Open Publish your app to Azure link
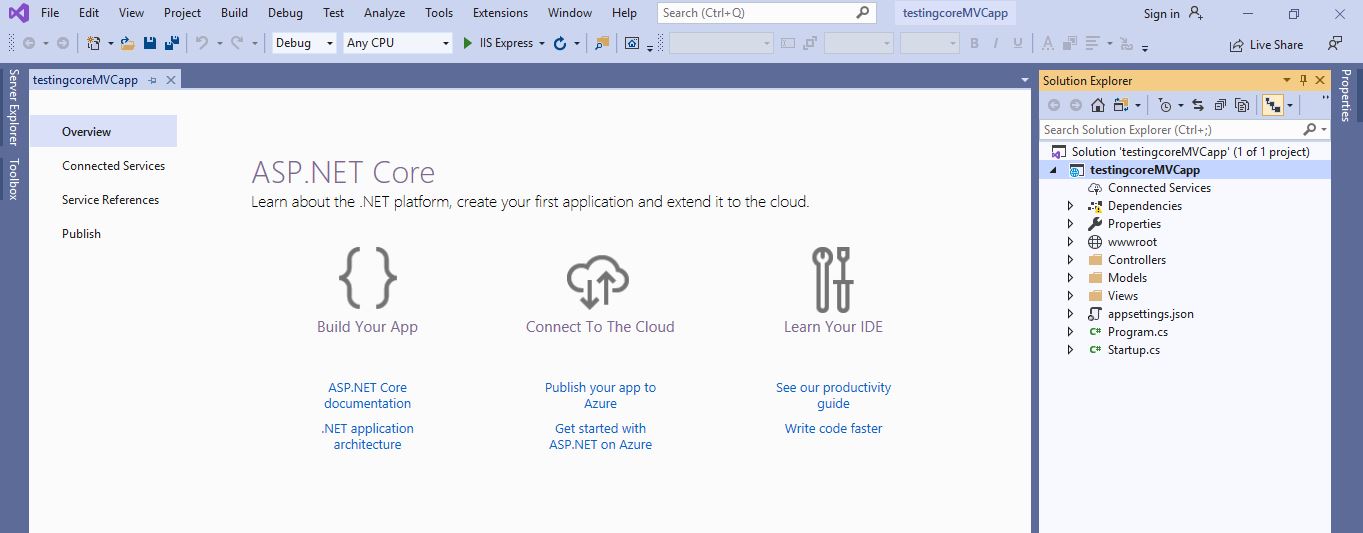 (x=600, y=396)
